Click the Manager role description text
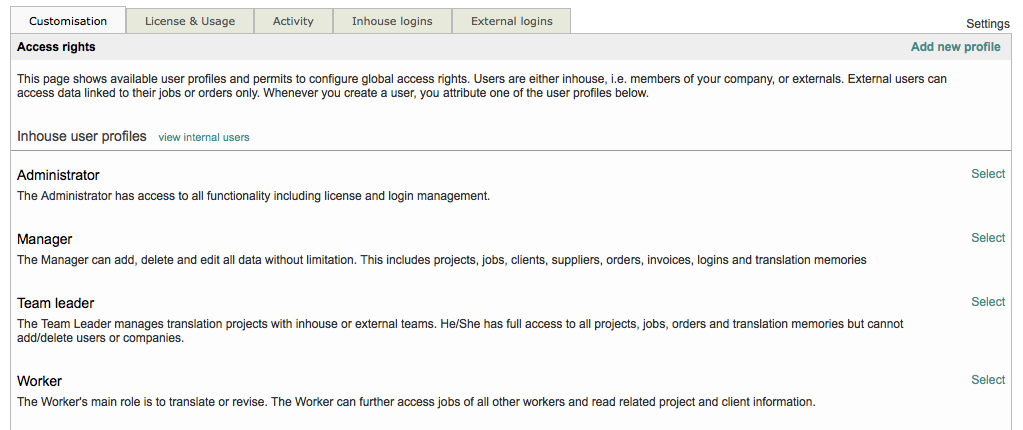The height and width of the screenshot is (430, 1023). click(441, 260)
